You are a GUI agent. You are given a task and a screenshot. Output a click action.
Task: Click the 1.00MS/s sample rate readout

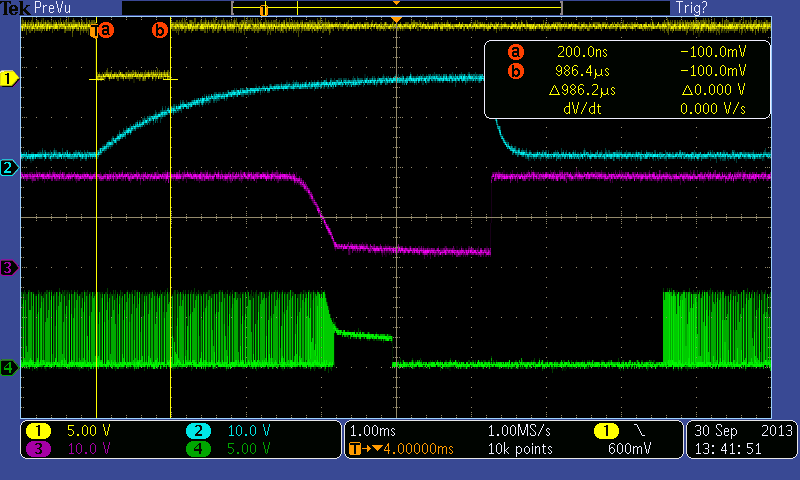pyautogui.click(x=519, y=431)
